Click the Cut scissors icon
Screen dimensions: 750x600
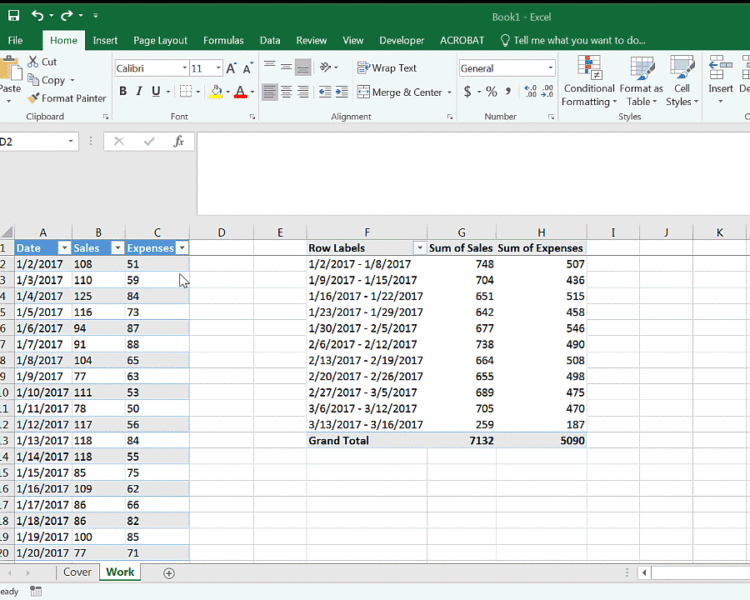pos(34,62)
